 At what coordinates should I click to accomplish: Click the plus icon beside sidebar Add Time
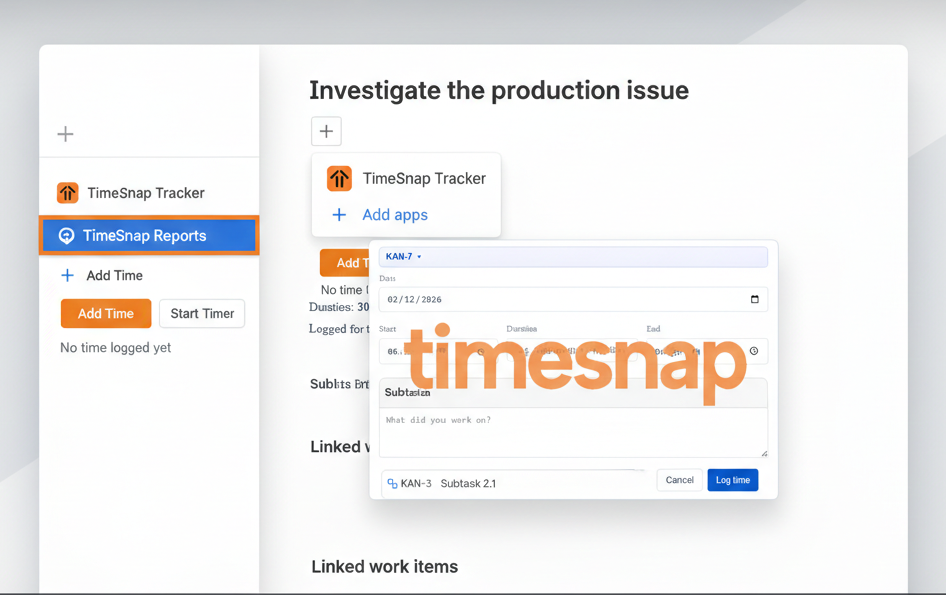(x=68, y=275)
